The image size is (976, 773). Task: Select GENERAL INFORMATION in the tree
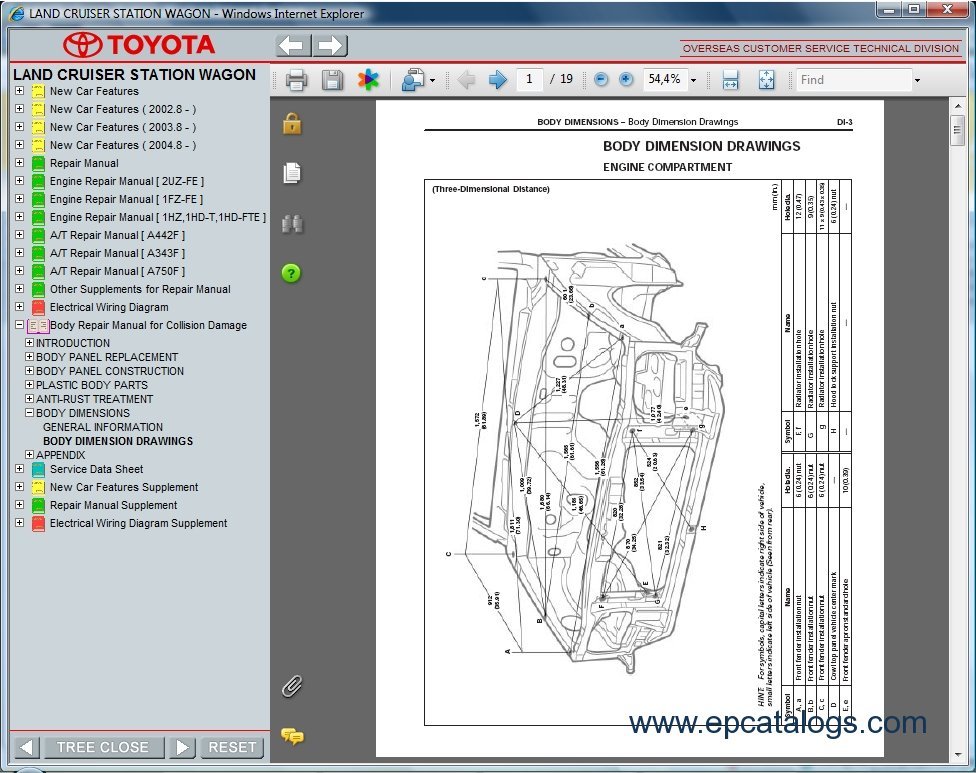(x=102, y=427)
